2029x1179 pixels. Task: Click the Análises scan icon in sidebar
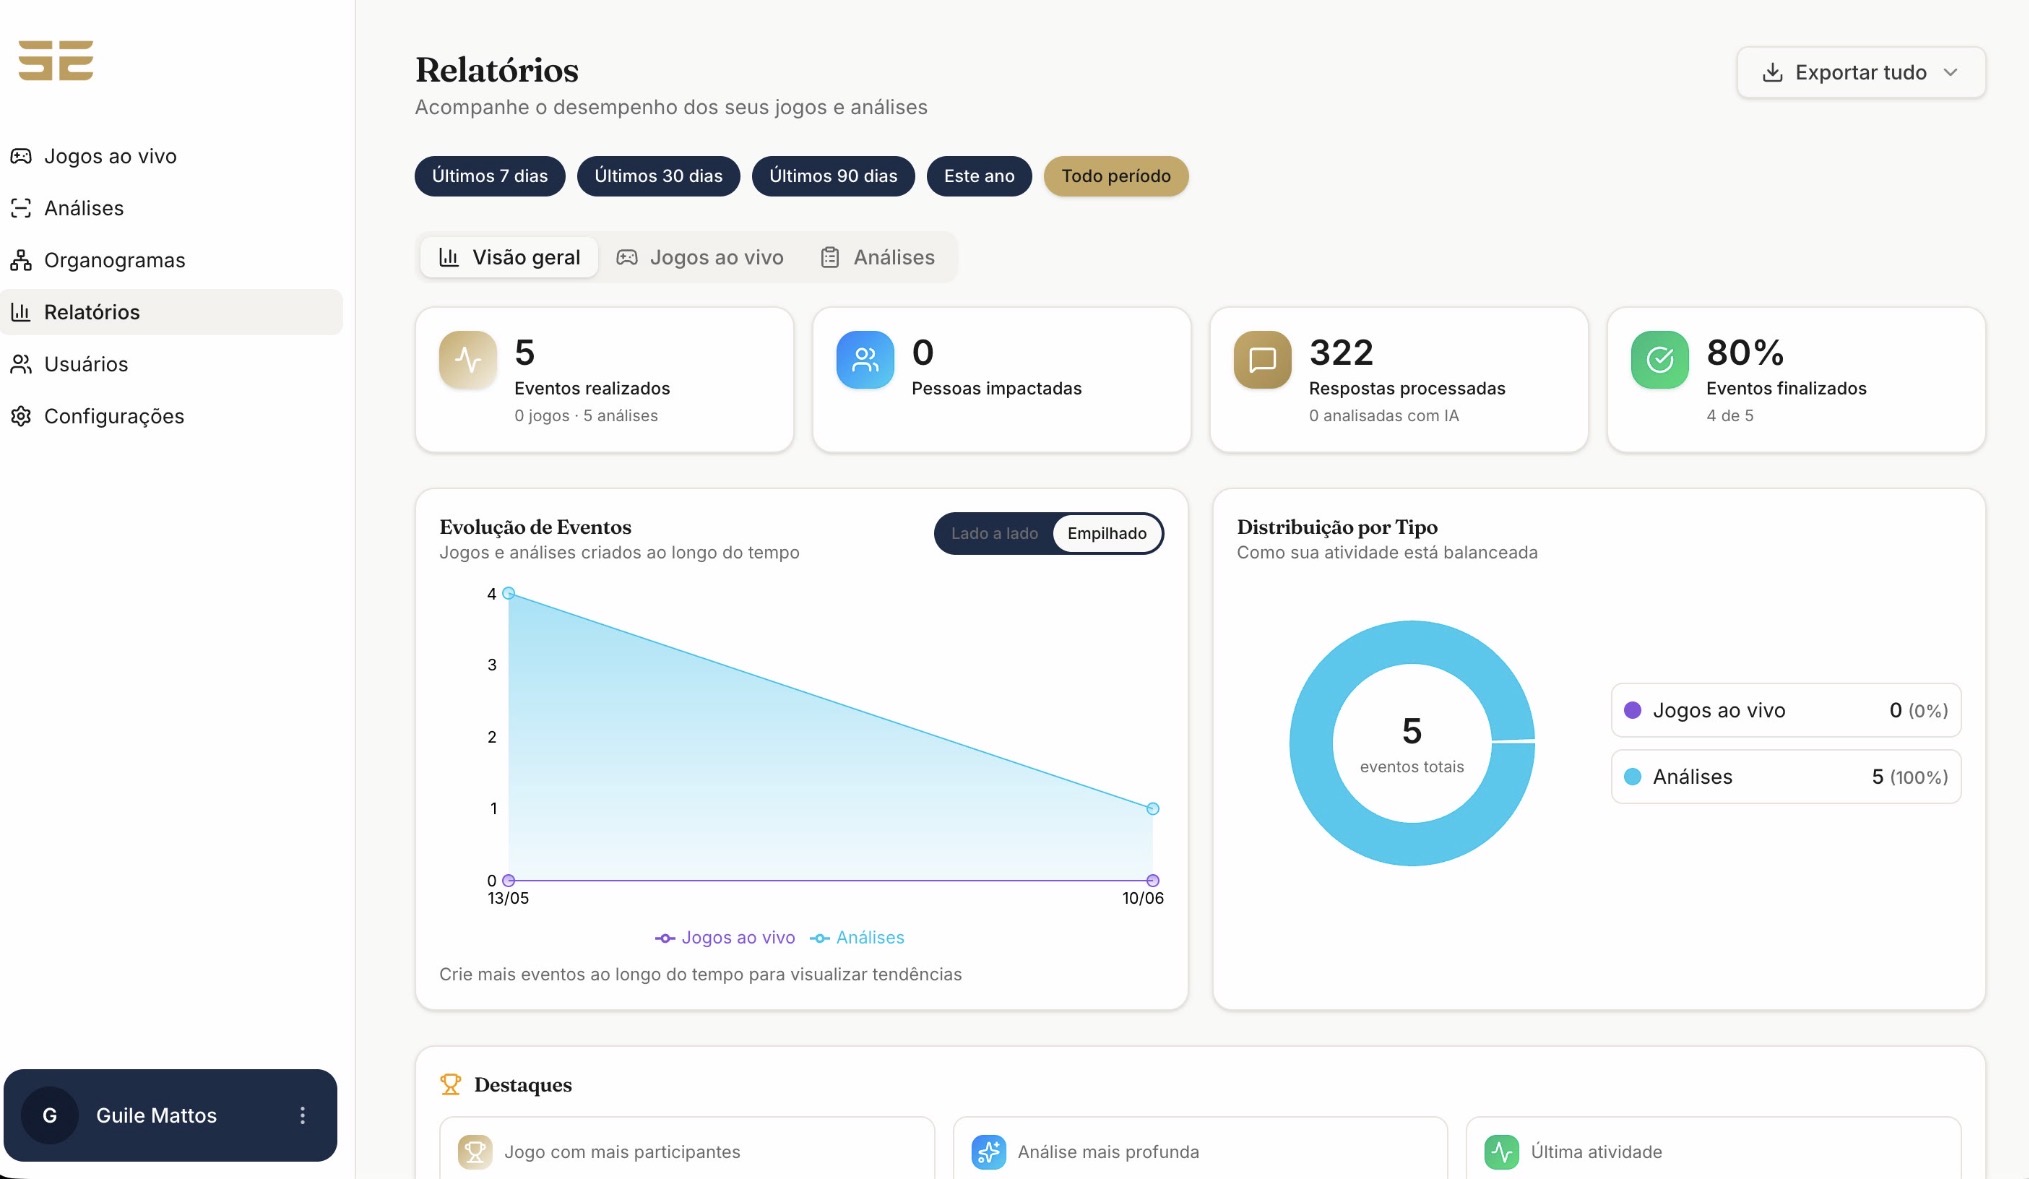pos(21,208)
